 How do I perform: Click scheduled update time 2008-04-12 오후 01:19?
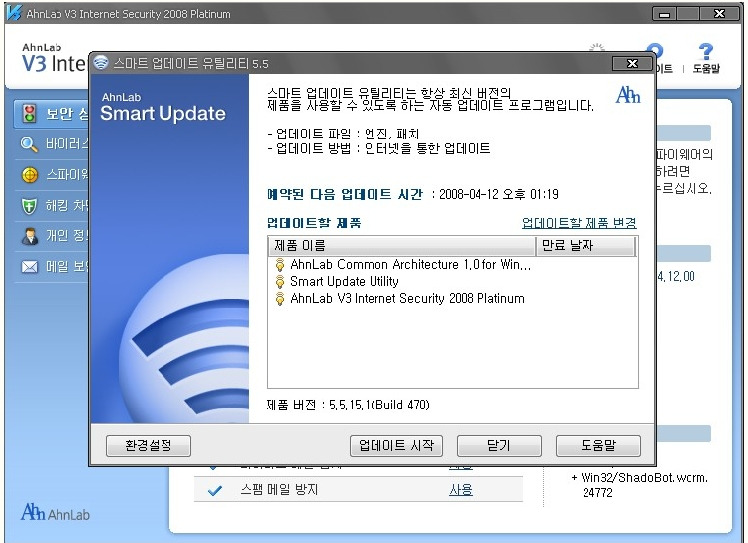(499, 194)
